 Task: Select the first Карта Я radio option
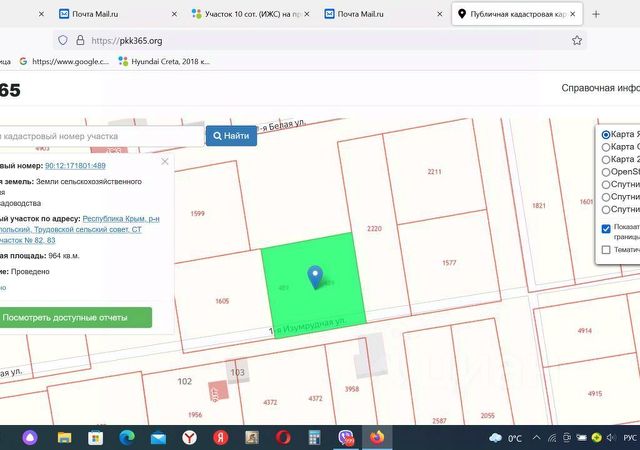point(606,134)
